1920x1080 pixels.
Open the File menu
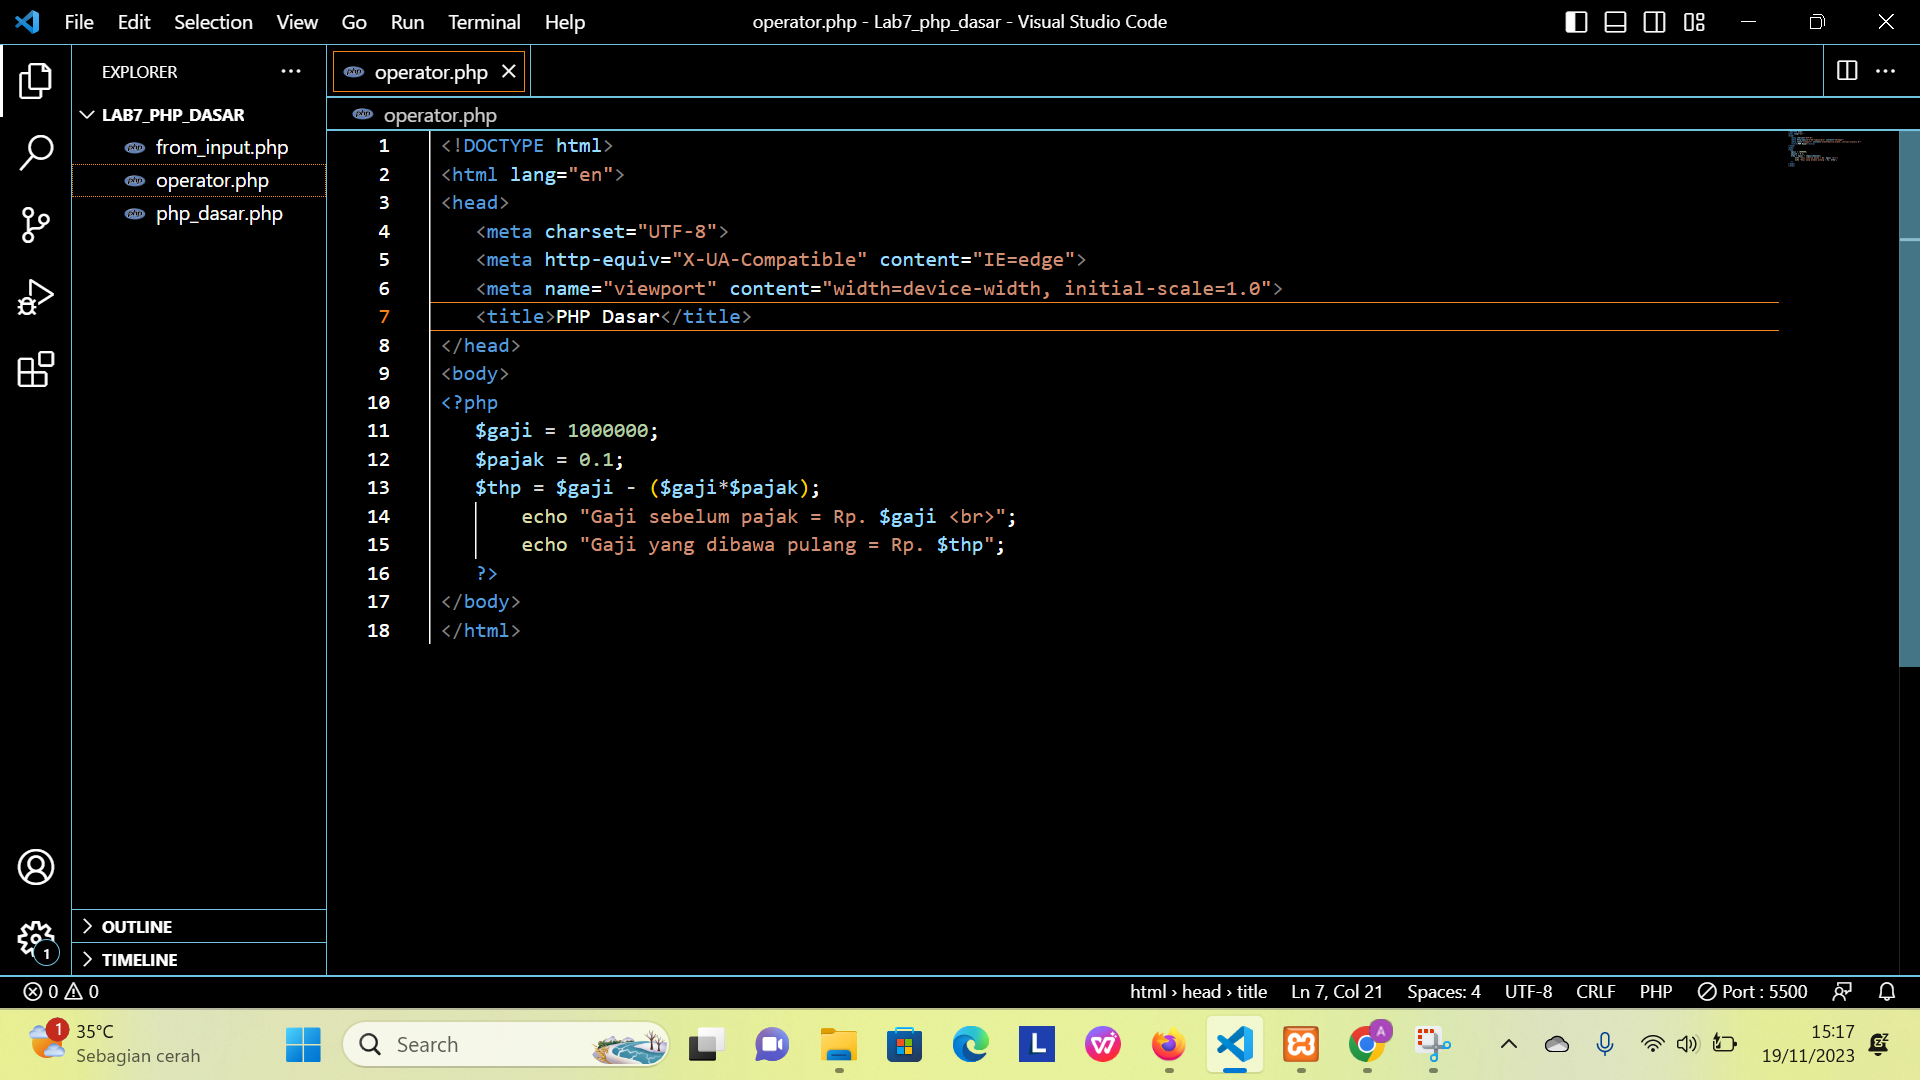(x=79, y=22)
